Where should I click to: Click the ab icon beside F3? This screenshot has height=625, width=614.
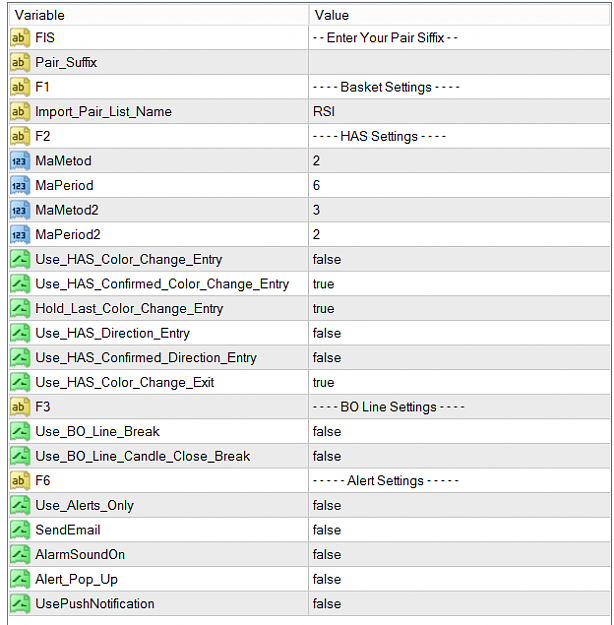(x=20, y=407)
